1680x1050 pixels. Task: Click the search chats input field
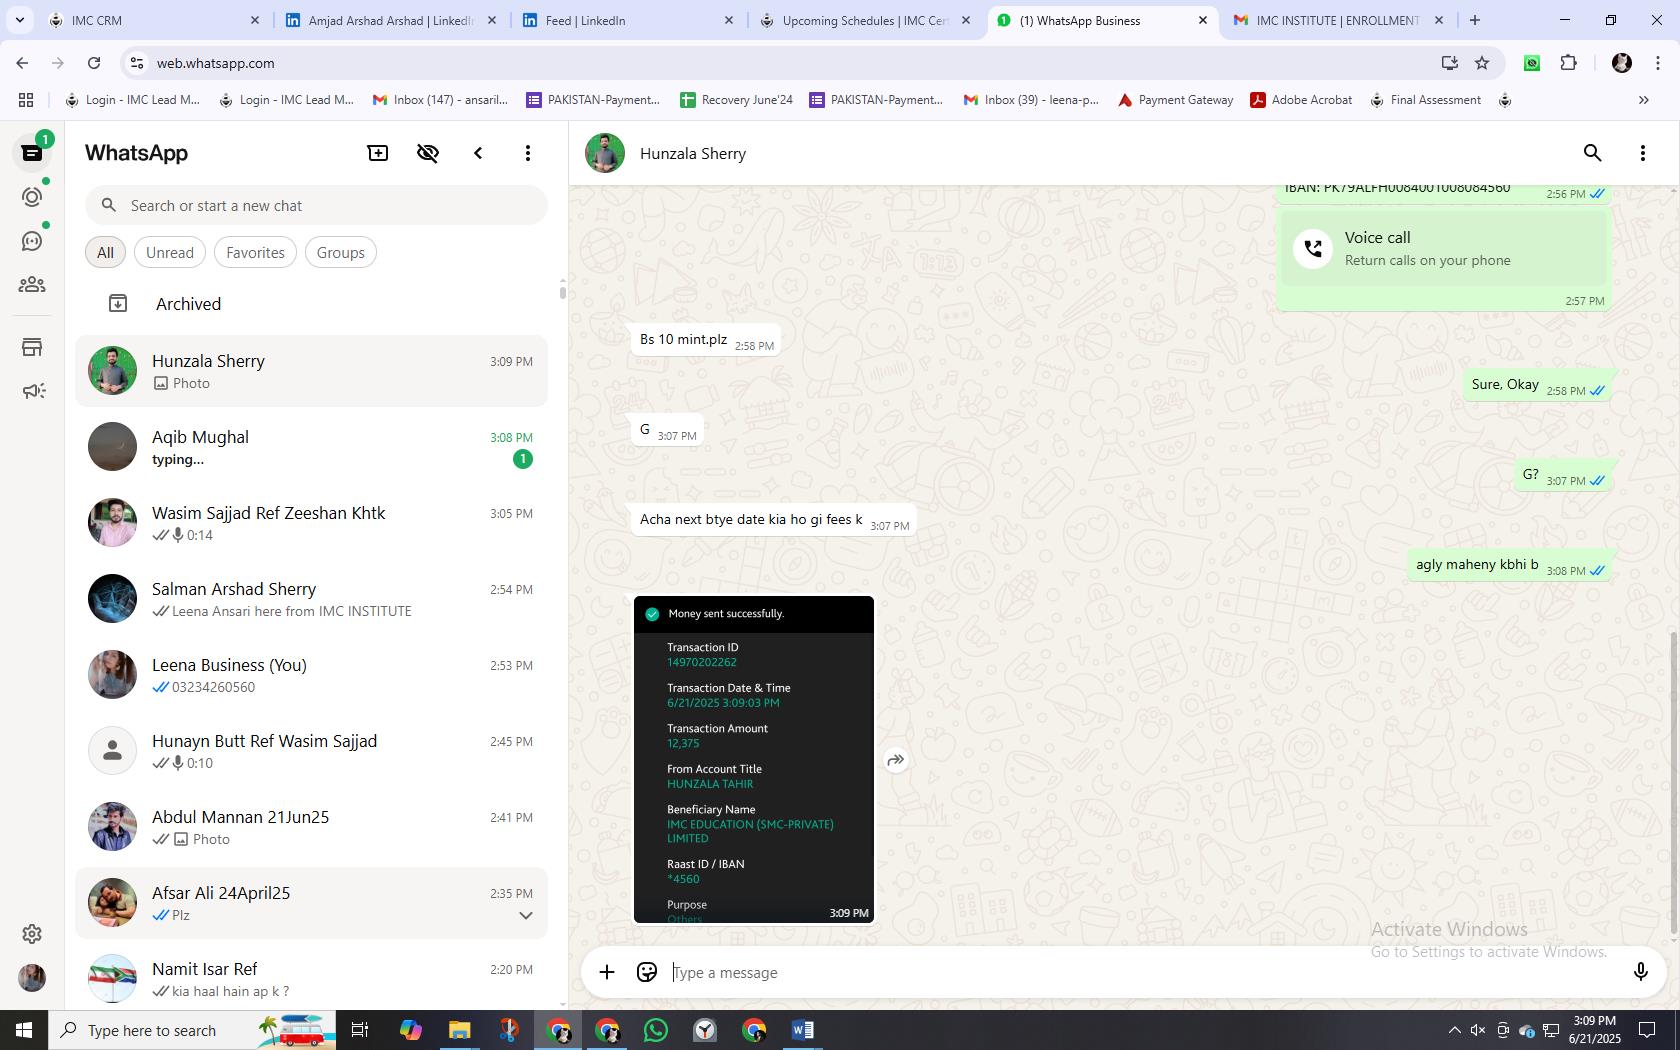point(316,205)
